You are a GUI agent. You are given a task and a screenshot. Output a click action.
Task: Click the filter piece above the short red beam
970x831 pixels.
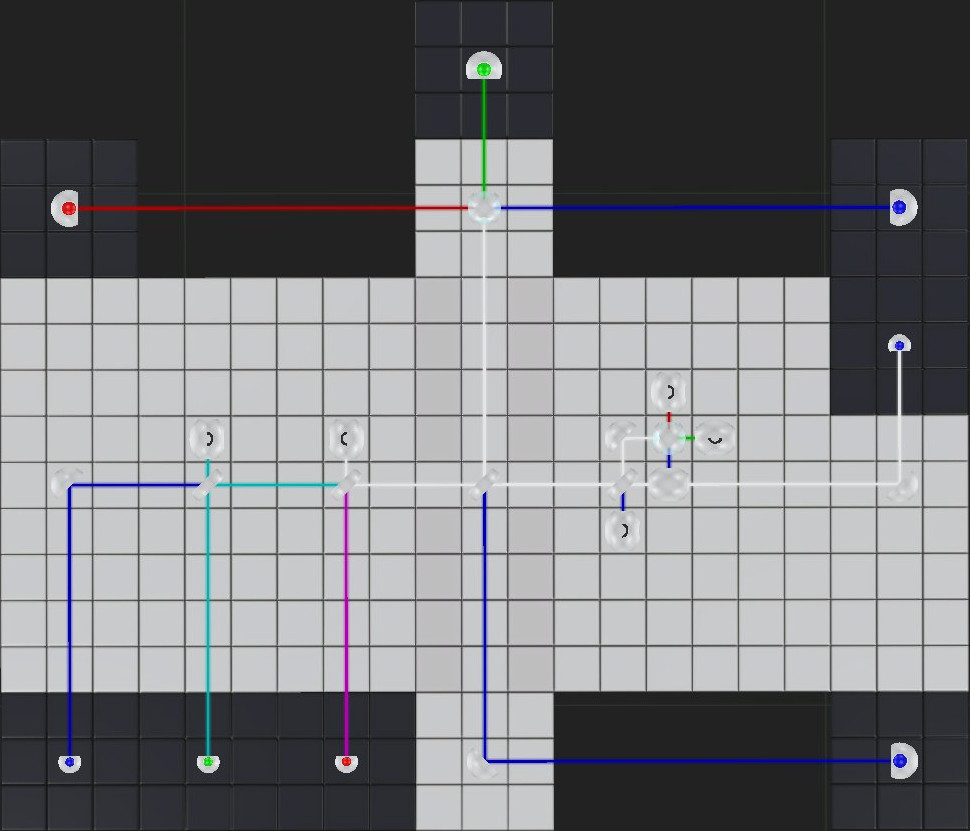coord(669,392)
